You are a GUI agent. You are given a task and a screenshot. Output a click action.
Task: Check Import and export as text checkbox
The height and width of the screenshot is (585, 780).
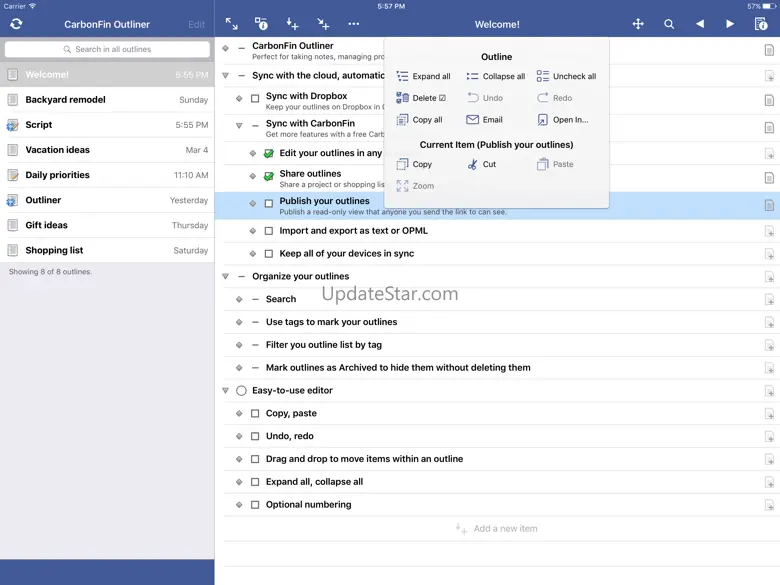269,231
